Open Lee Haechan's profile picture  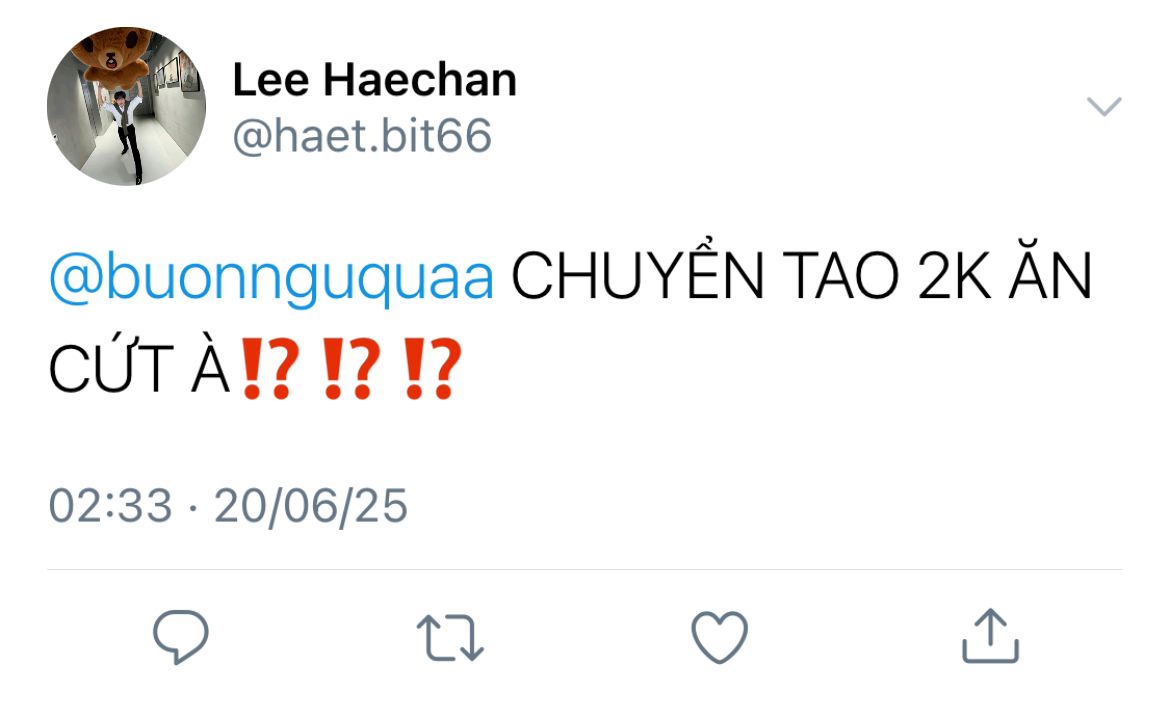126,106
